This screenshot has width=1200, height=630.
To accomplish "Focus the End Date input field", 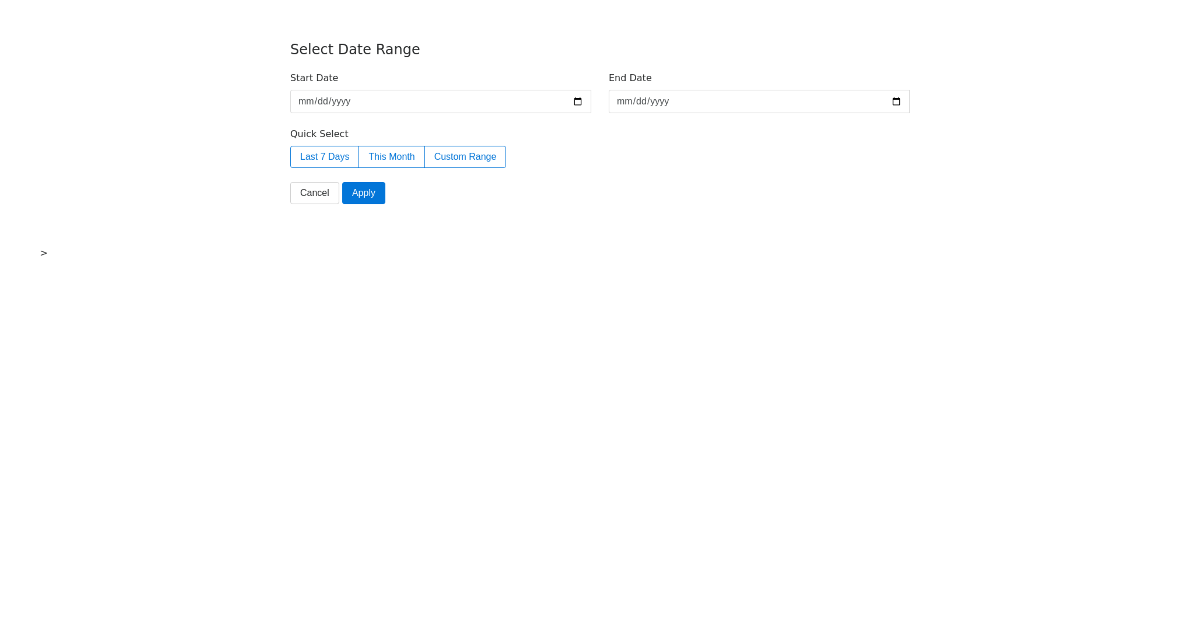I will pyautogui.click(x=740, y=101).
